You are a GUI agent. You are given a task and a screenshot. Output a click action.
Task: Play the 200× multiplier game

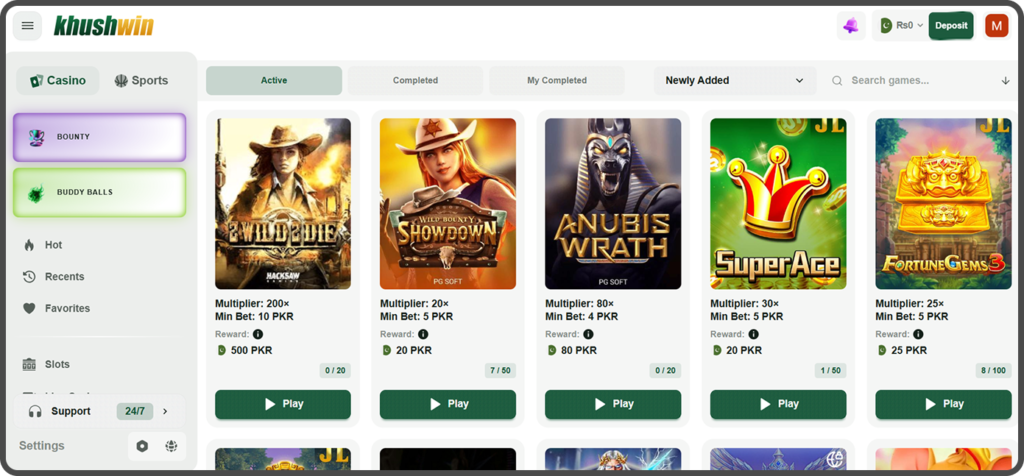pyautogui.click(x=283, y=404)
